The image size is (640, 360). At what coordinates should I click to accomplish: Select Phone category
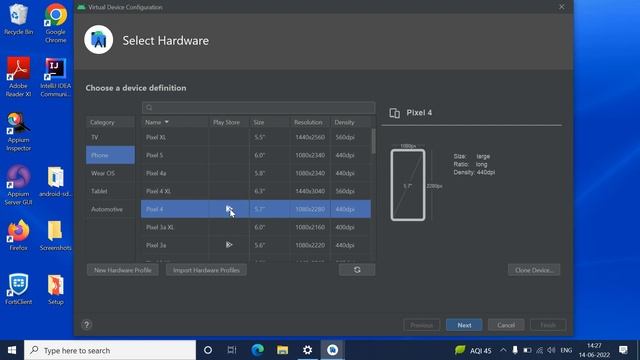[x=110, y=155]
